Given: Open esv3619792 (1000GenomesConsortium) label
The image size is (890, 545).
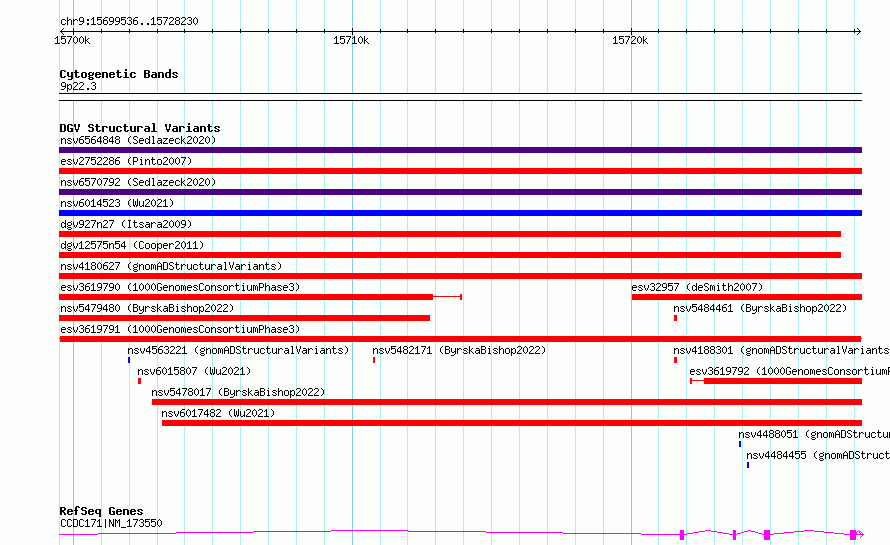Looking at the screenshot, I should tap(790, 371).
